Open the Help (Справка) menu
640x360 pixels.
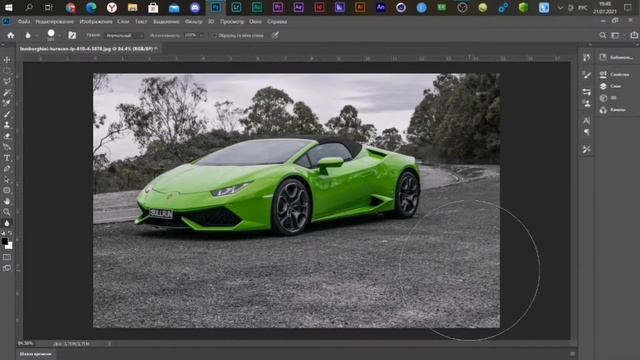277,22
